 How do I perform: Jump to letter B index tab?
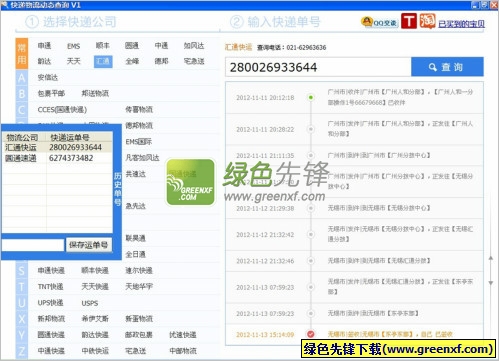pyautogui.click(x=22, y=94)
